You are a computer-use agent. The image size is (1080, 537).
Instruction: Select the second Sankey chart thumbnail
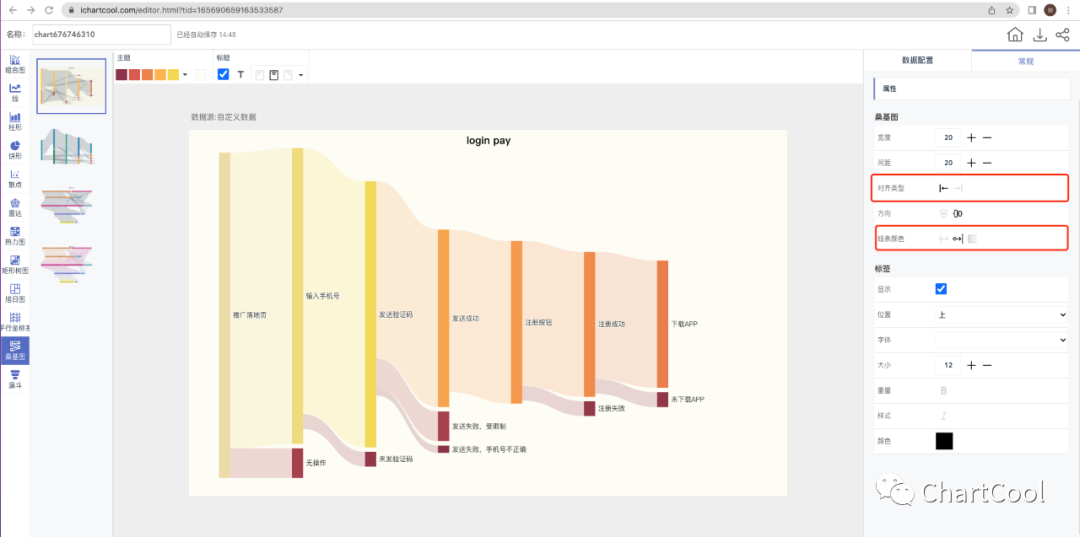(71, 147)
